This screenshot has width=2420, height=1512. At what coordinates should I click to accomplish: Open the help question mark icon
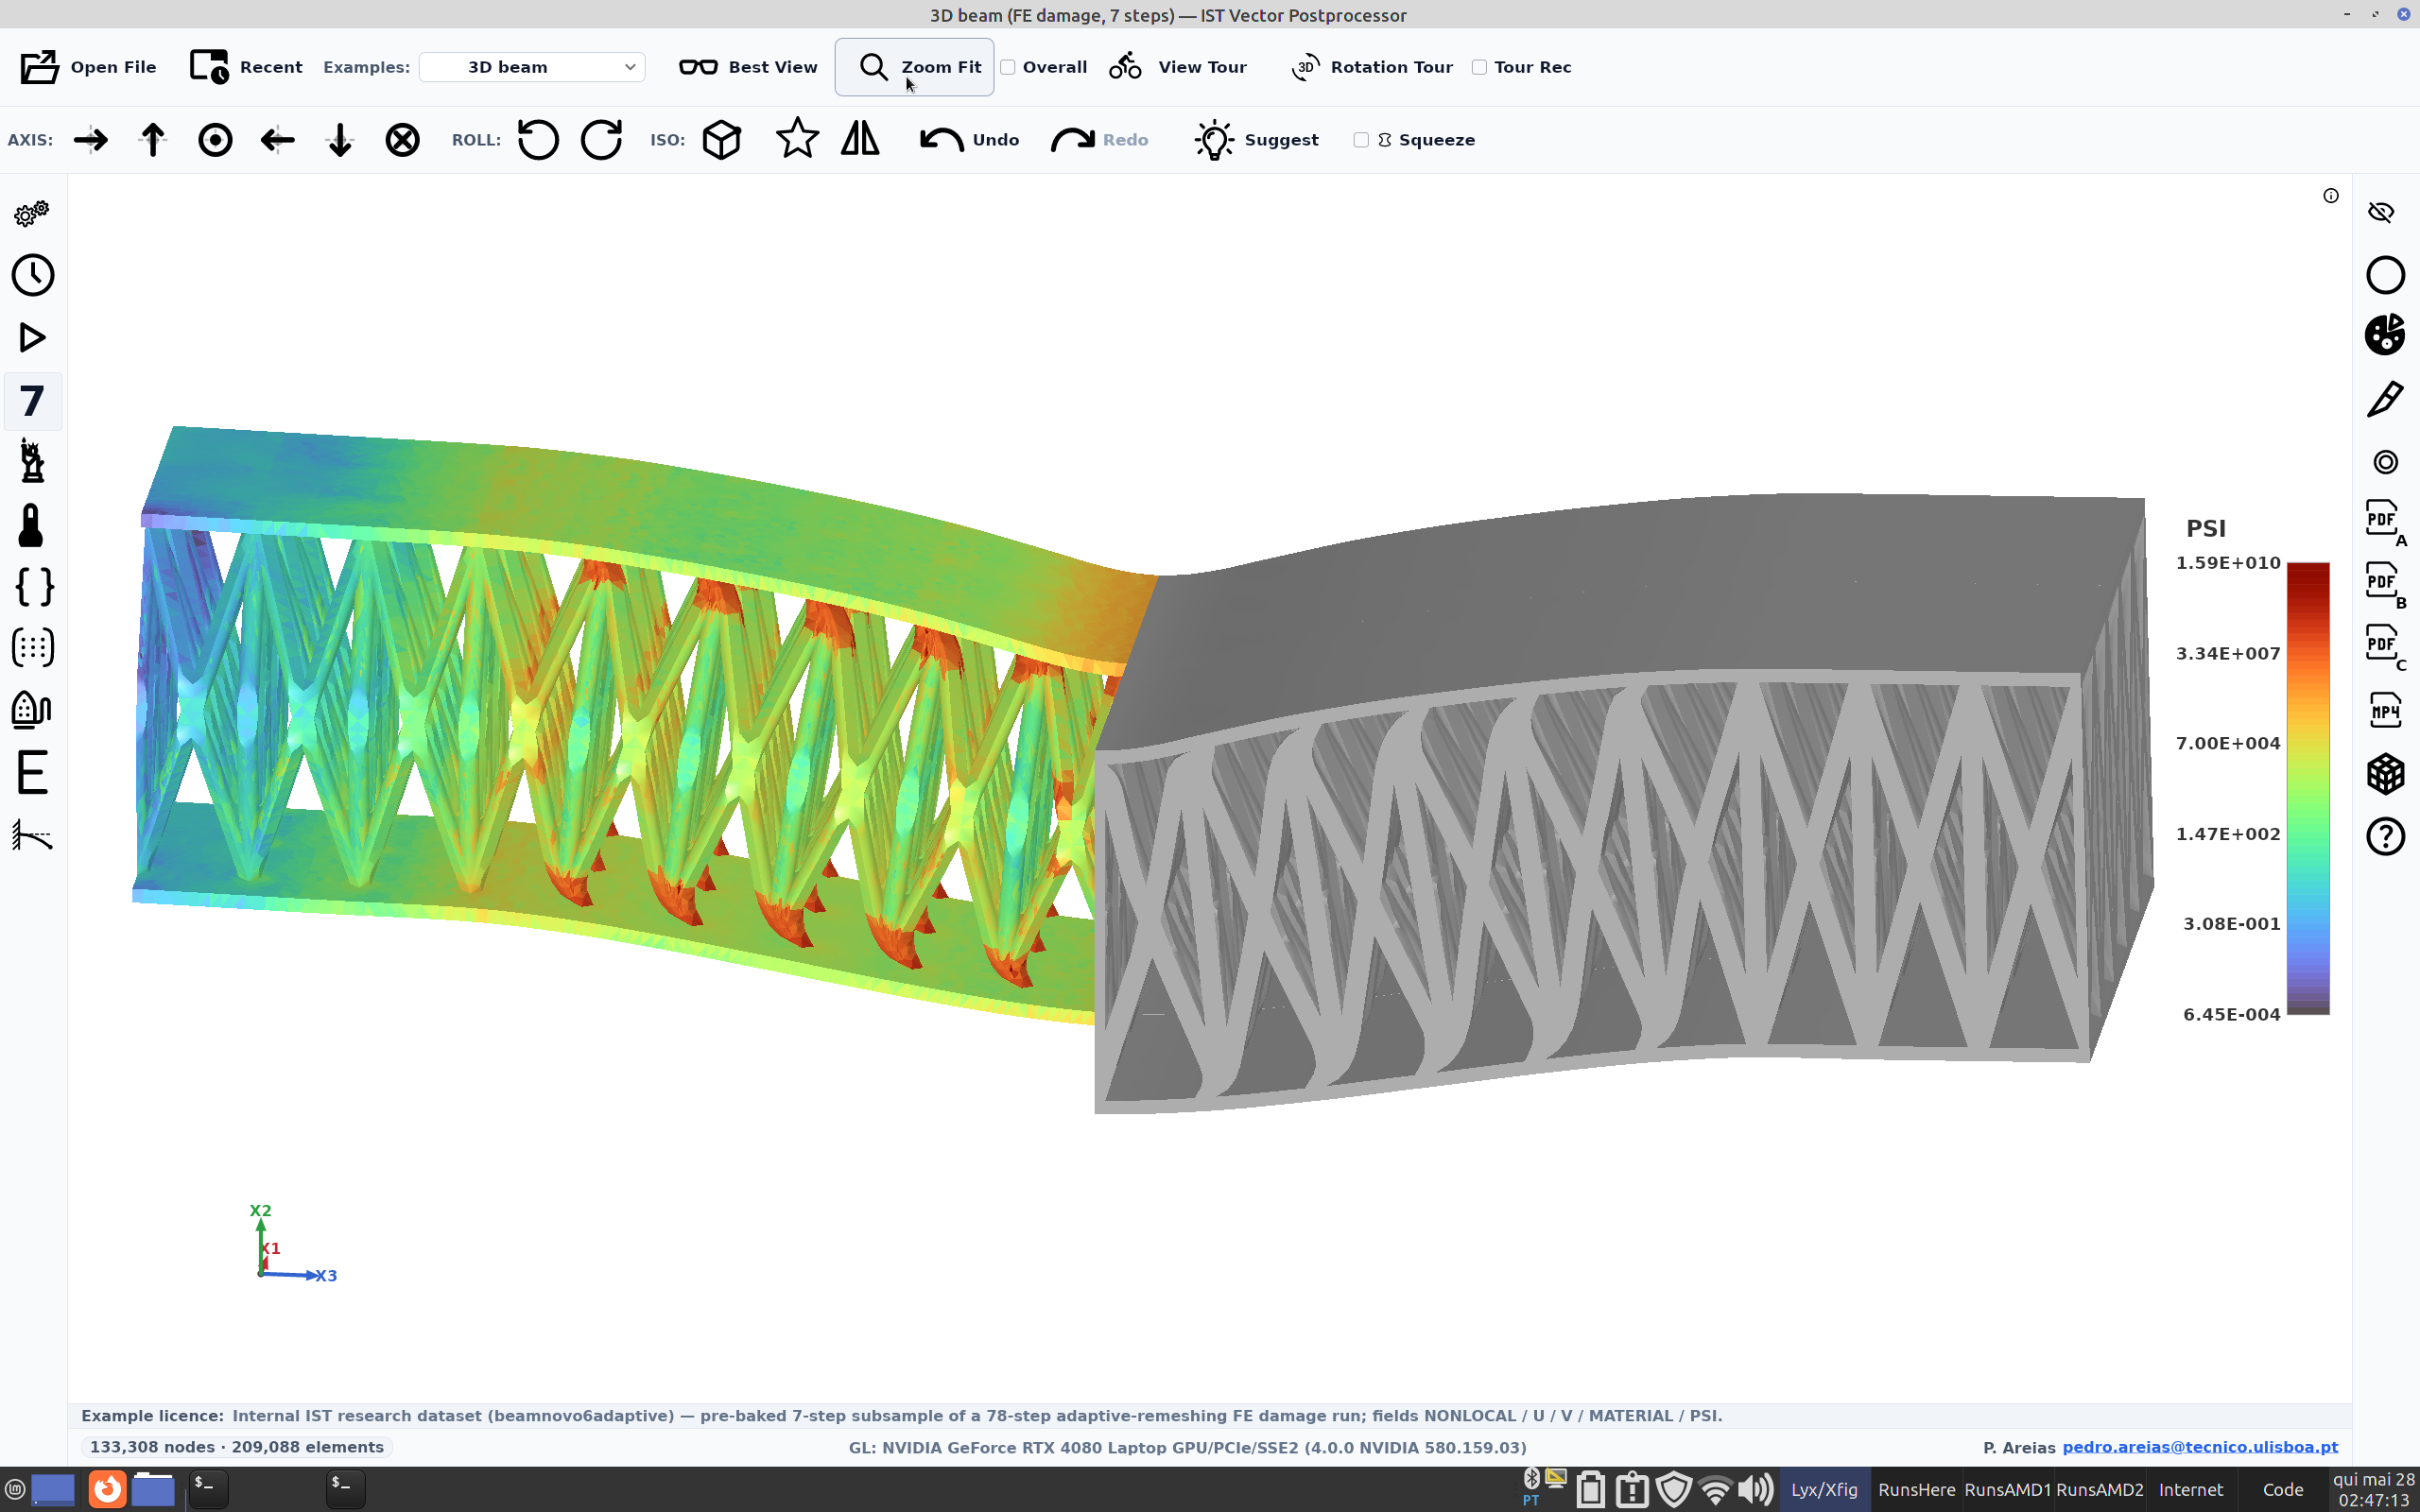(2385, 836)
